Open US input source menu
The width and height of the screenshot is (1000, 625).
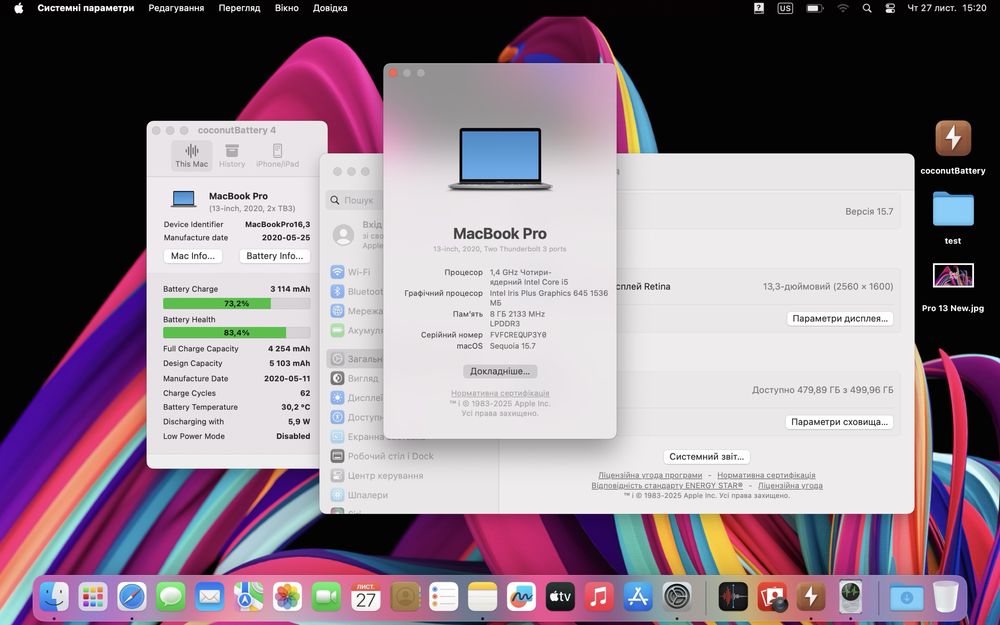click(x=785, y=8)
